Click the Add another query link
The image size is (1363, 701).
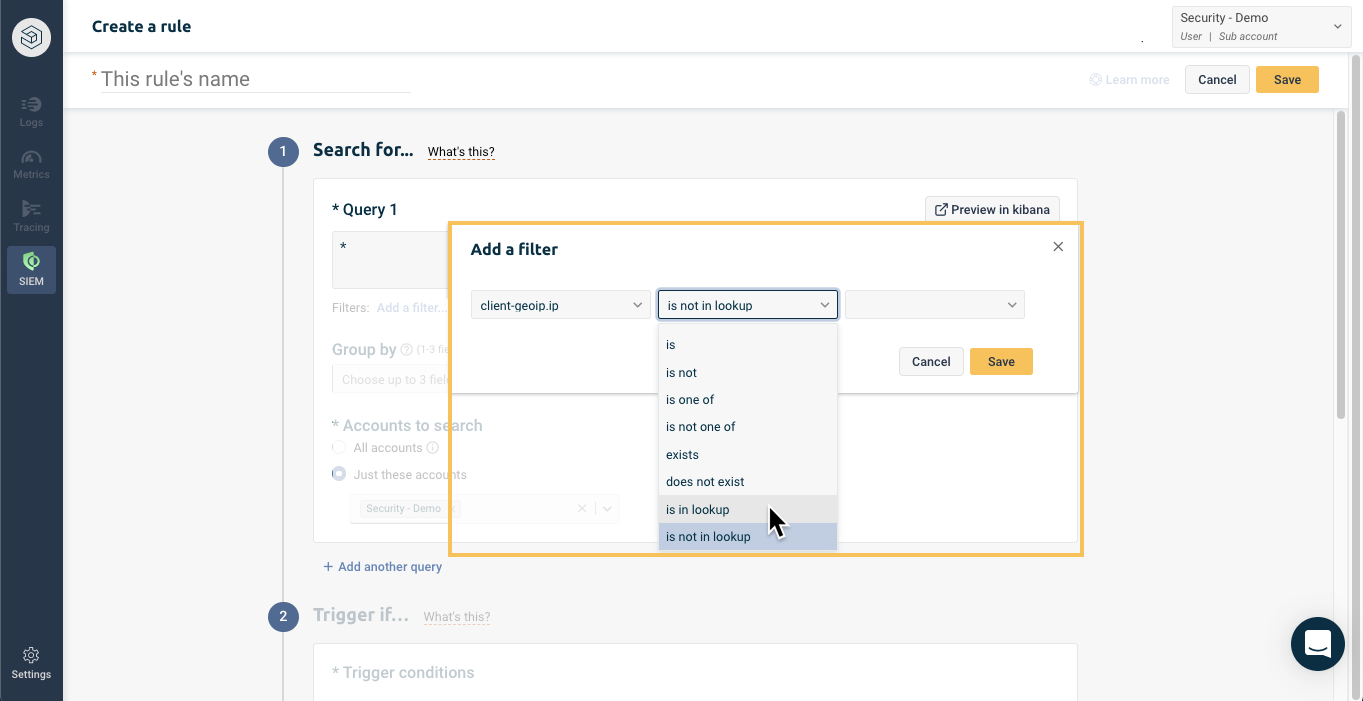(x=382, y=566)
